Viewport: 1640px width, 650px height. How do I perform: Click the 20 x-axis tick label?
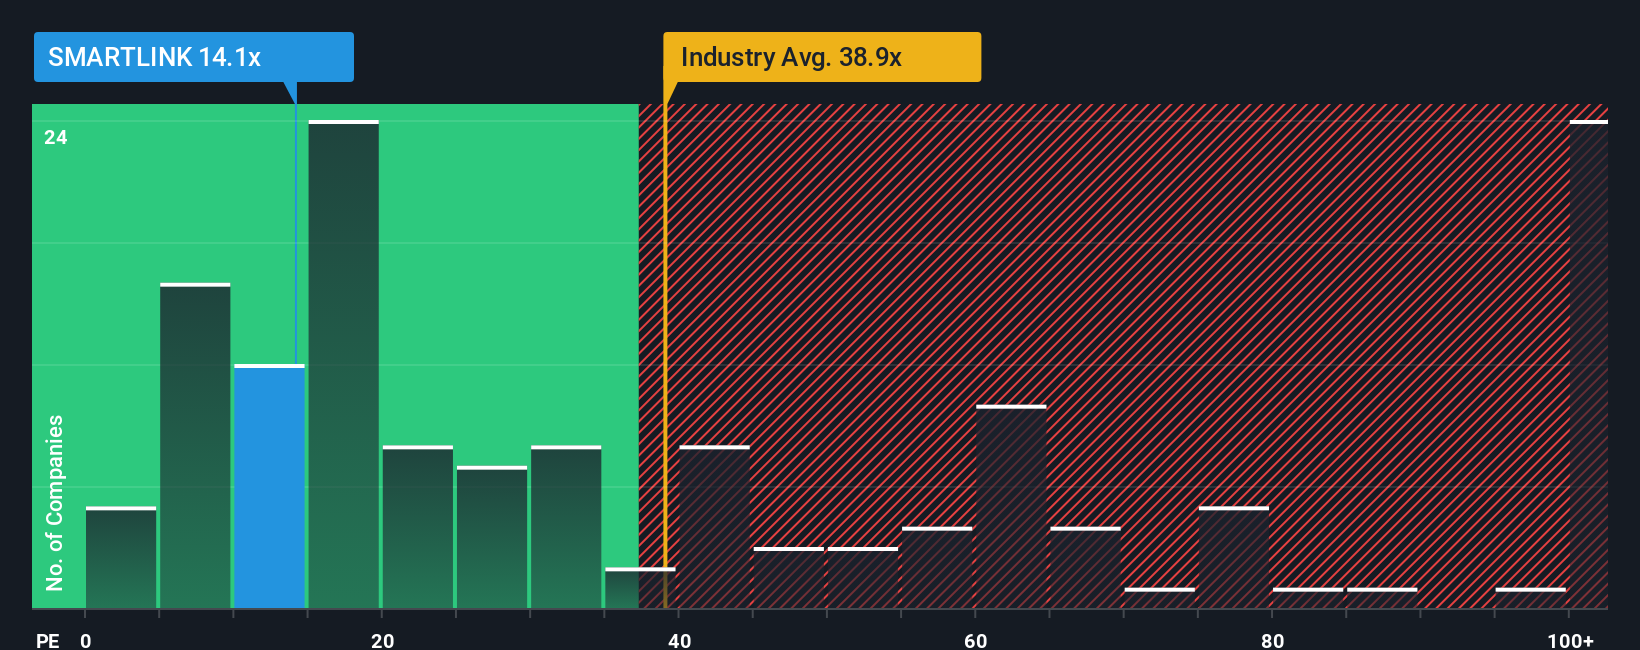[x=382, y=640]
